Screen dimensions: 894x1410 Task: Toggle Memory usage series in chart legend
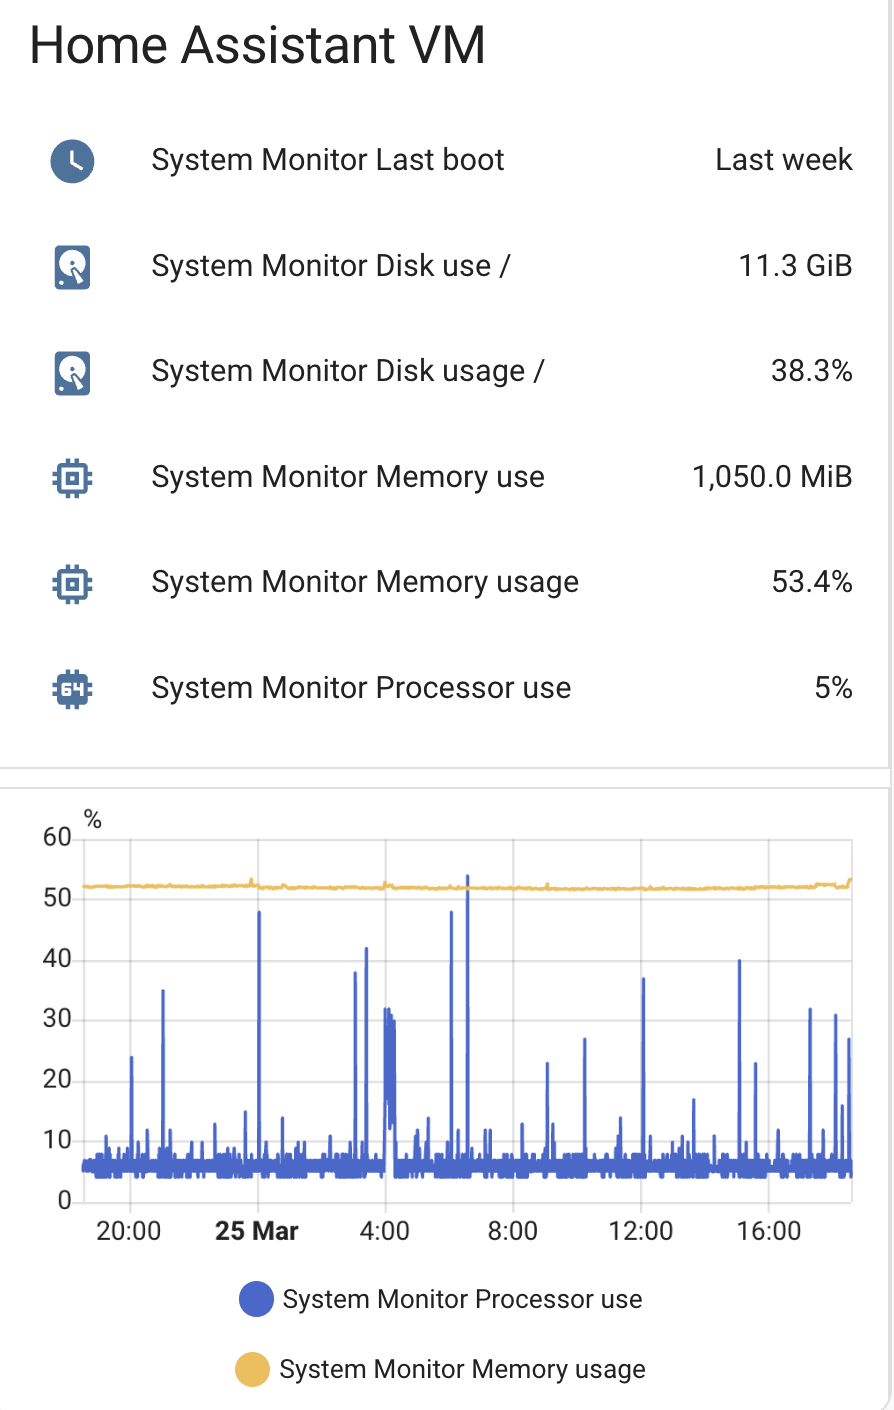pyautogui.click(x=462, y=1370)
